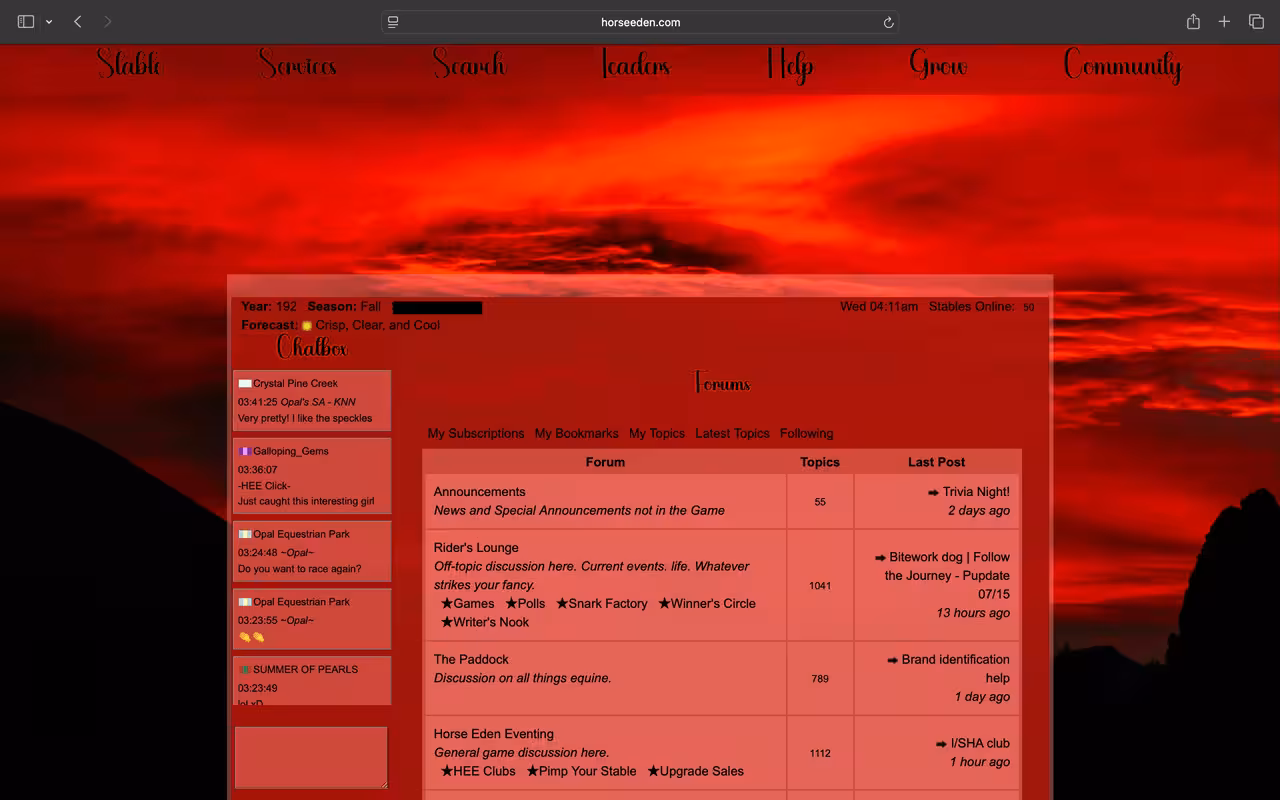Open the Polls subforum
The width and height of the screenshot is (1280, 800).
point(525,604)
